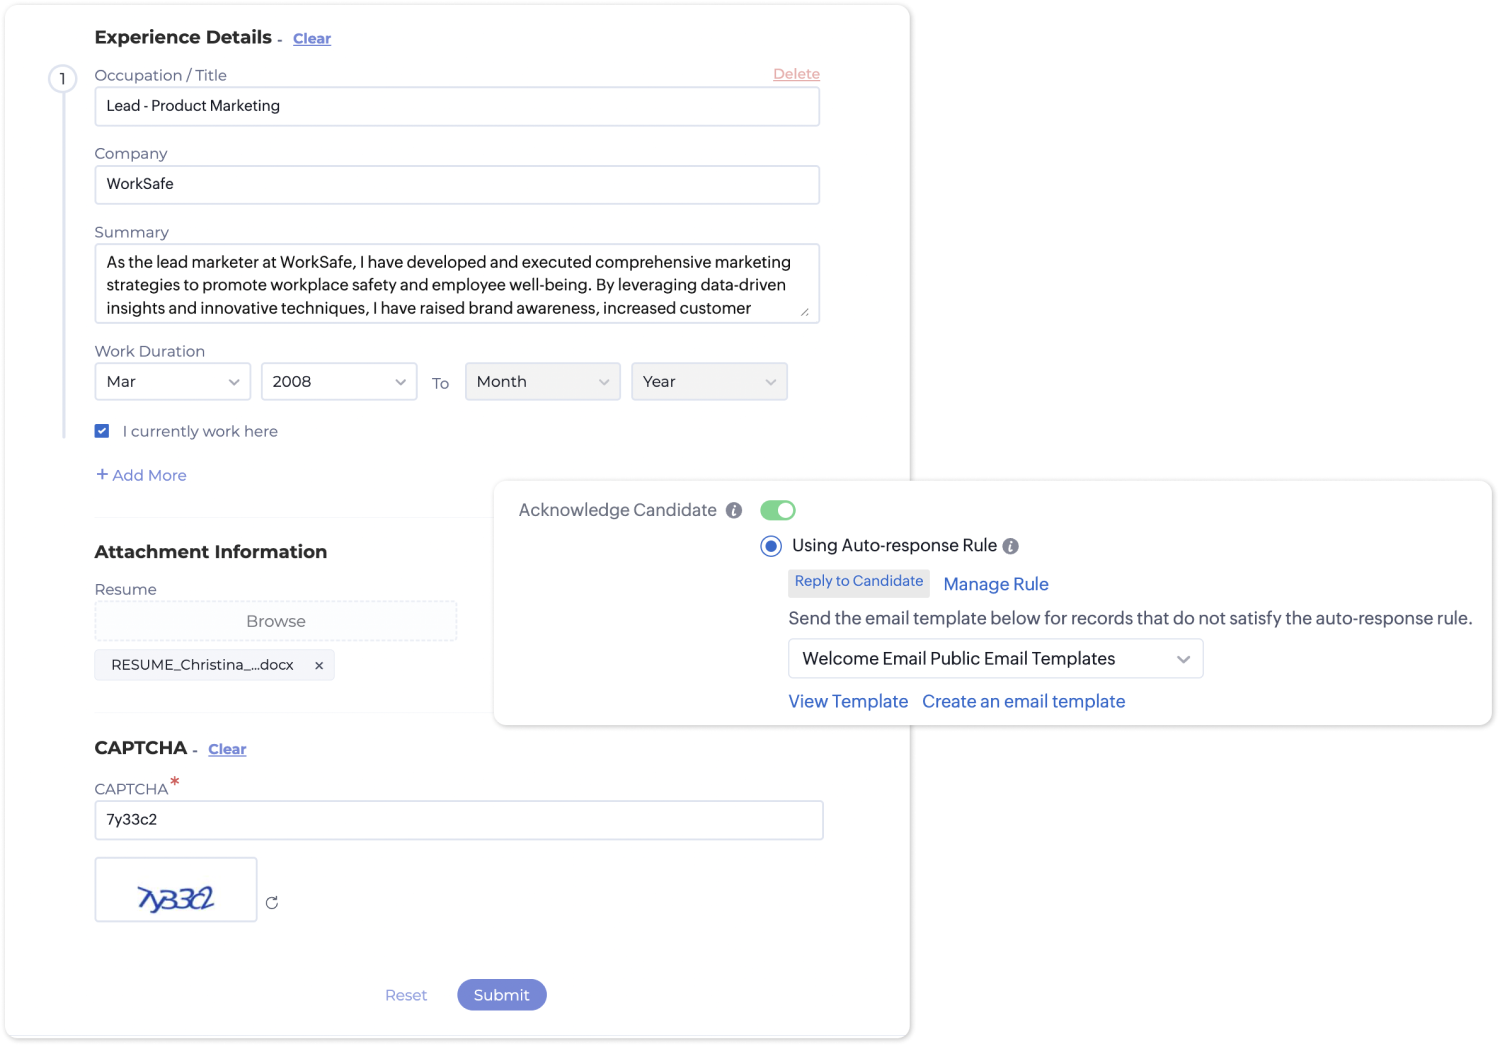The height and width of the screenshot is (1047, 1500).
Task: Click the info icon next to Using Auto-response Rule
Action: tap(1010, 546)
